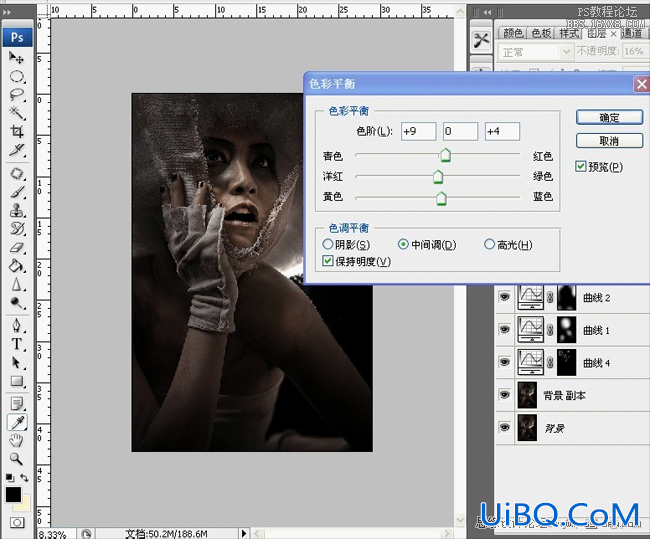This screenshot has height=539, width=650.
Task: Select the Background copy layer thumbnail
Action: [x=527, y=395]
